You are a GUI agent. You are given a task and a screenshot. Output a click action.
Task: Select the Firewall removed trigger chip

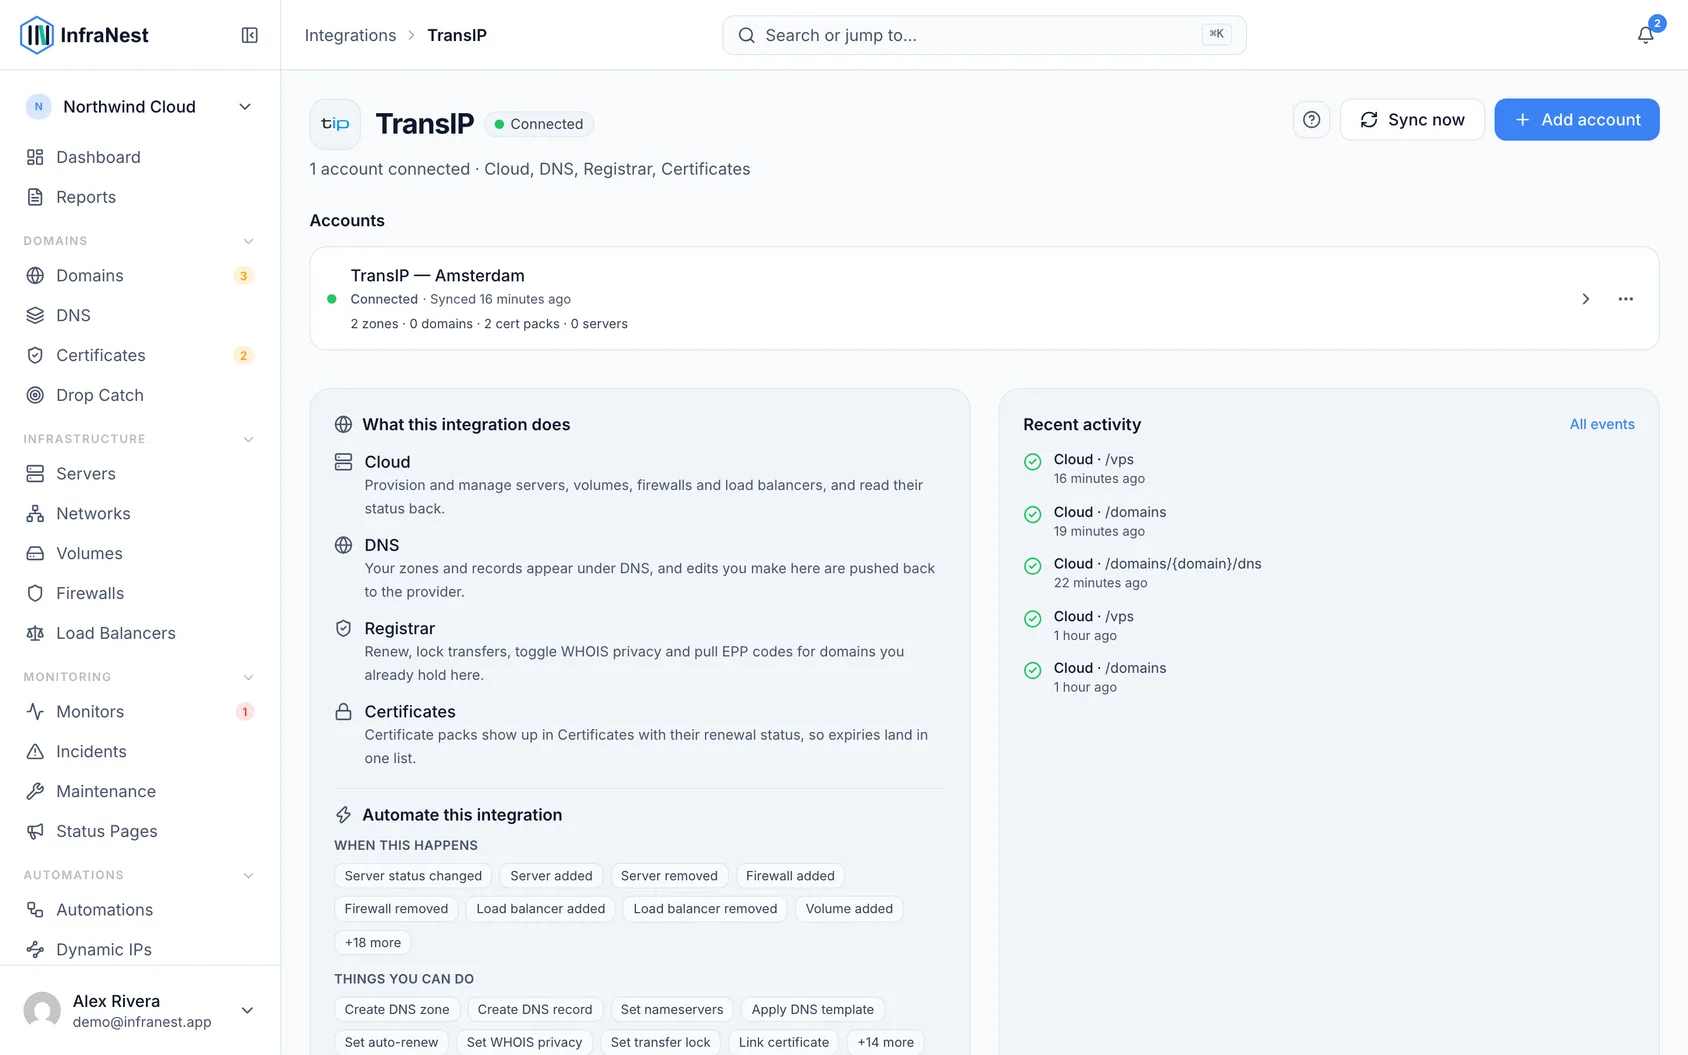396,909
